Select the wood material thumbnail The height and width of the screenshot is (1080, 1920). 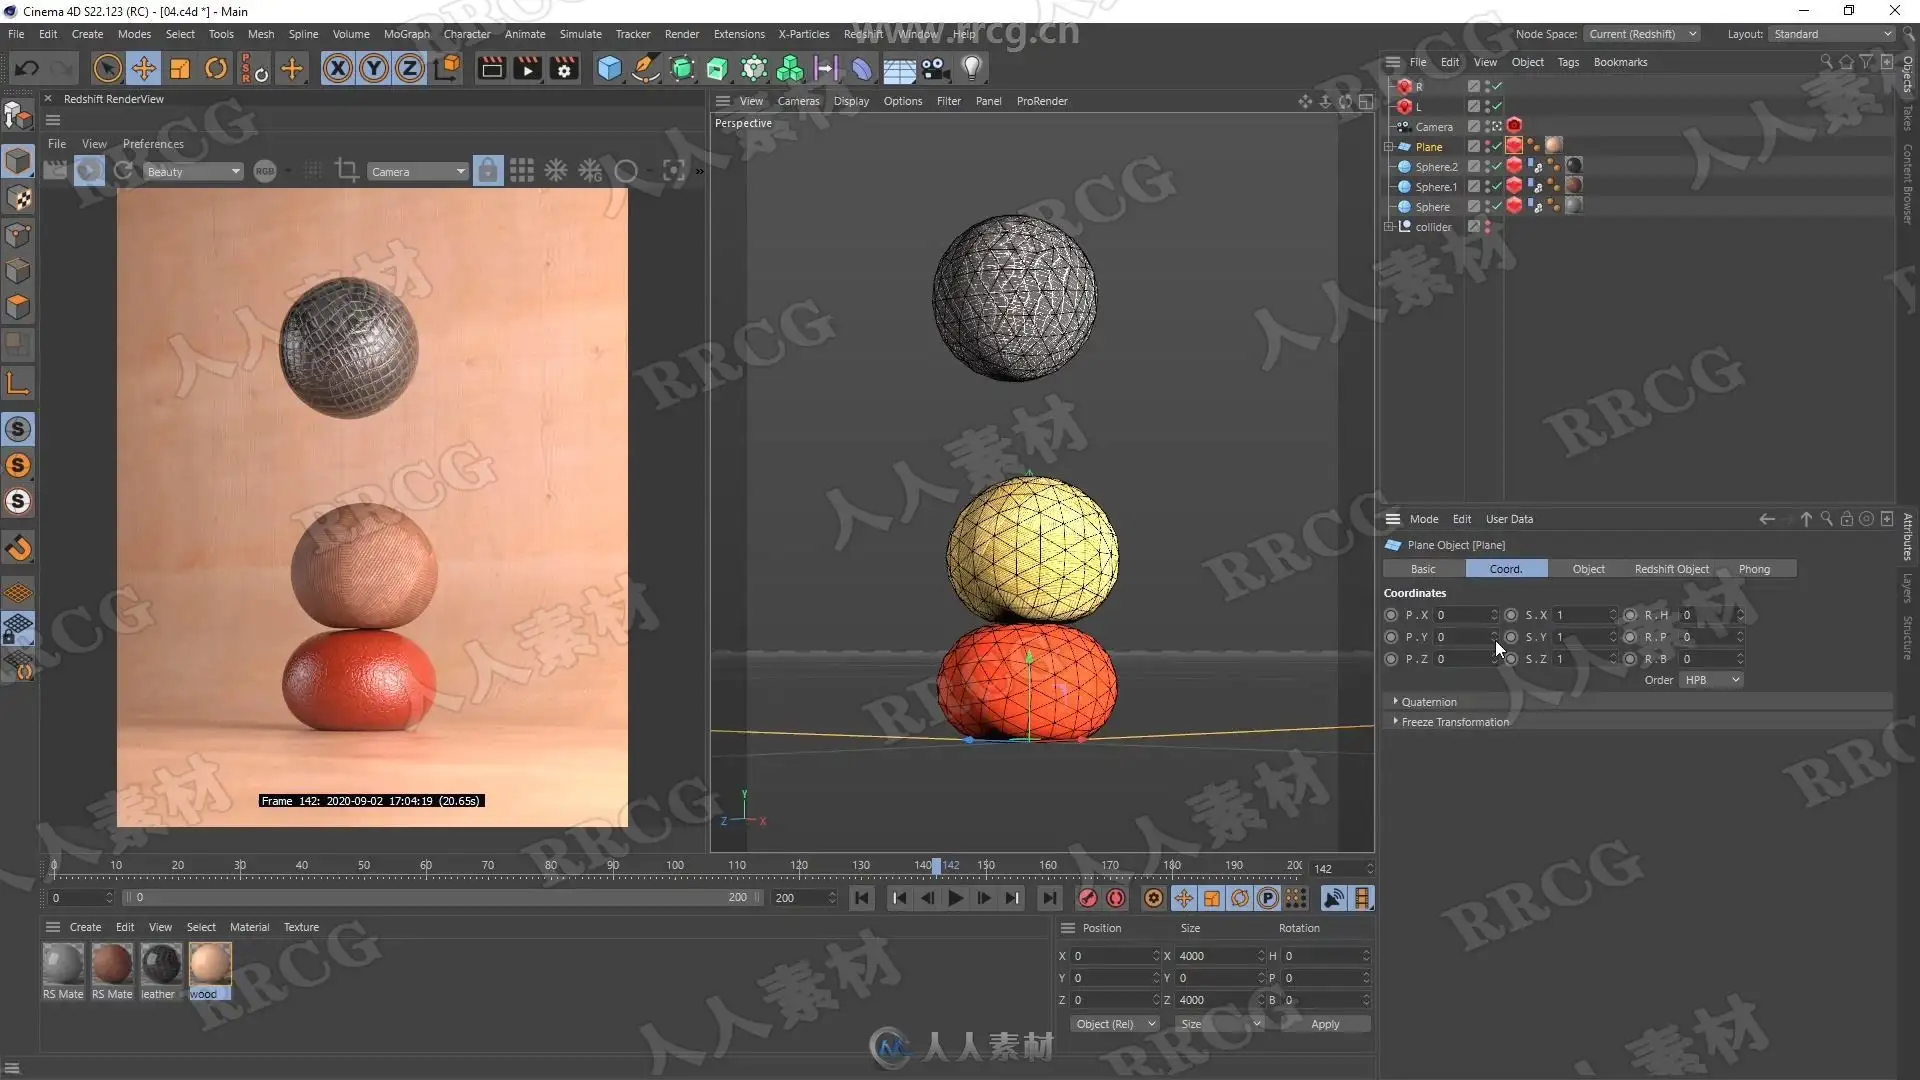(x=210, y=964)
